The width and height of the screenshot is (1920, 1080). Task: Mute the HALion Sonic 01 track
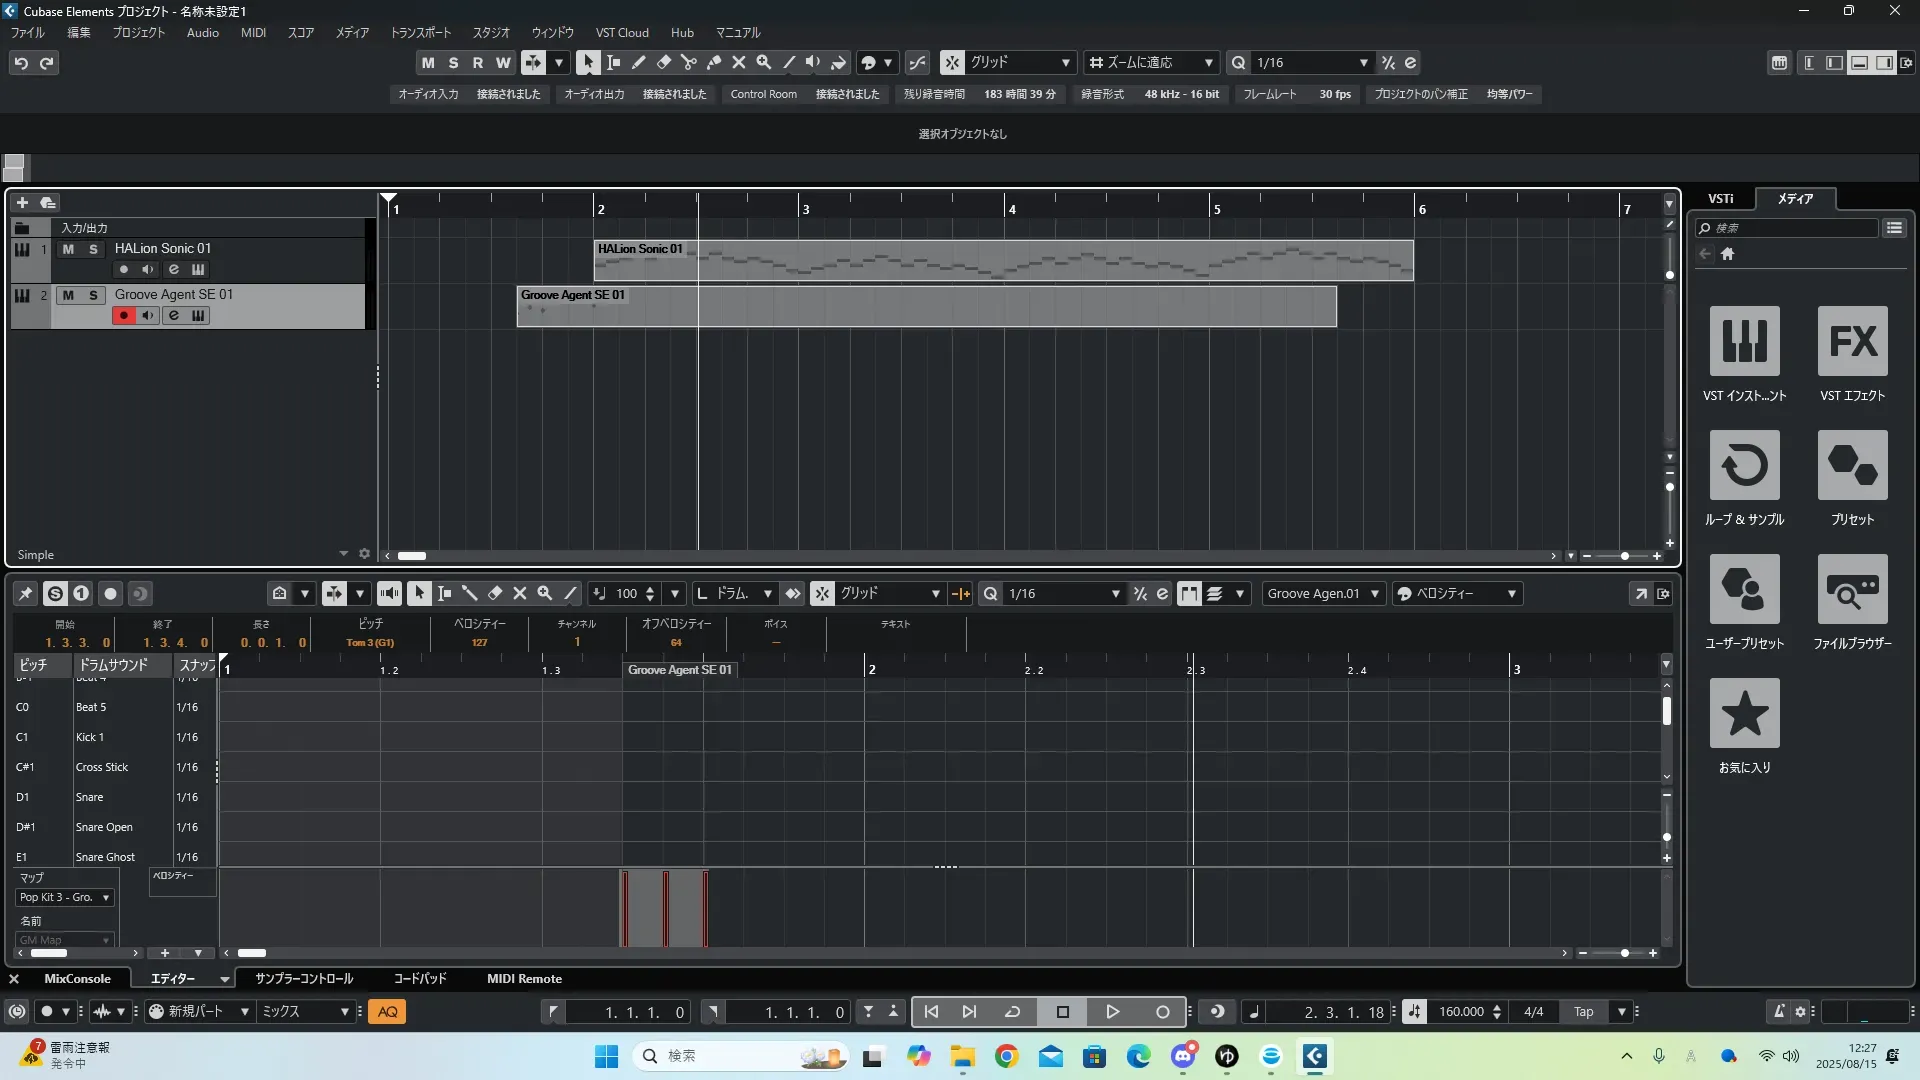68,249
